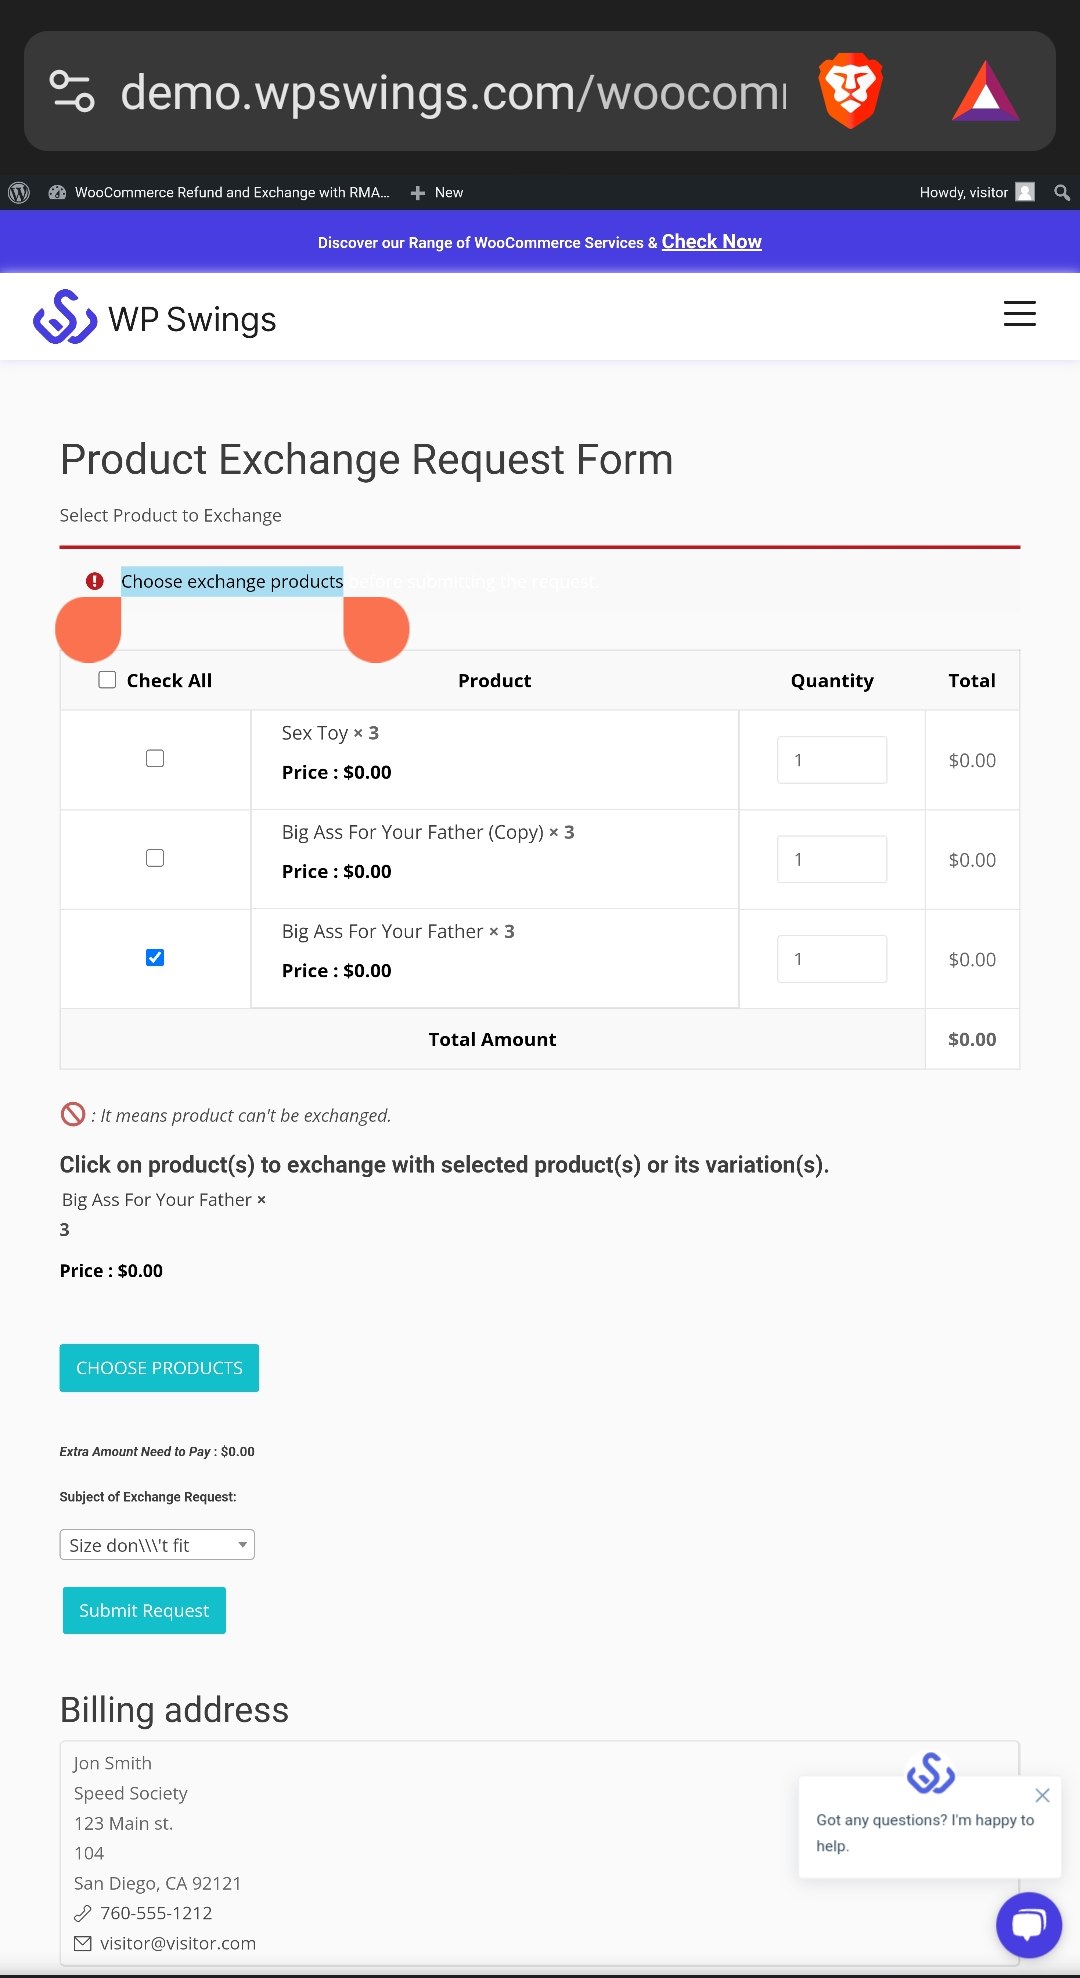Tap the Brave shields lion icon
1080x1978 pixels.
click(850, 91)
